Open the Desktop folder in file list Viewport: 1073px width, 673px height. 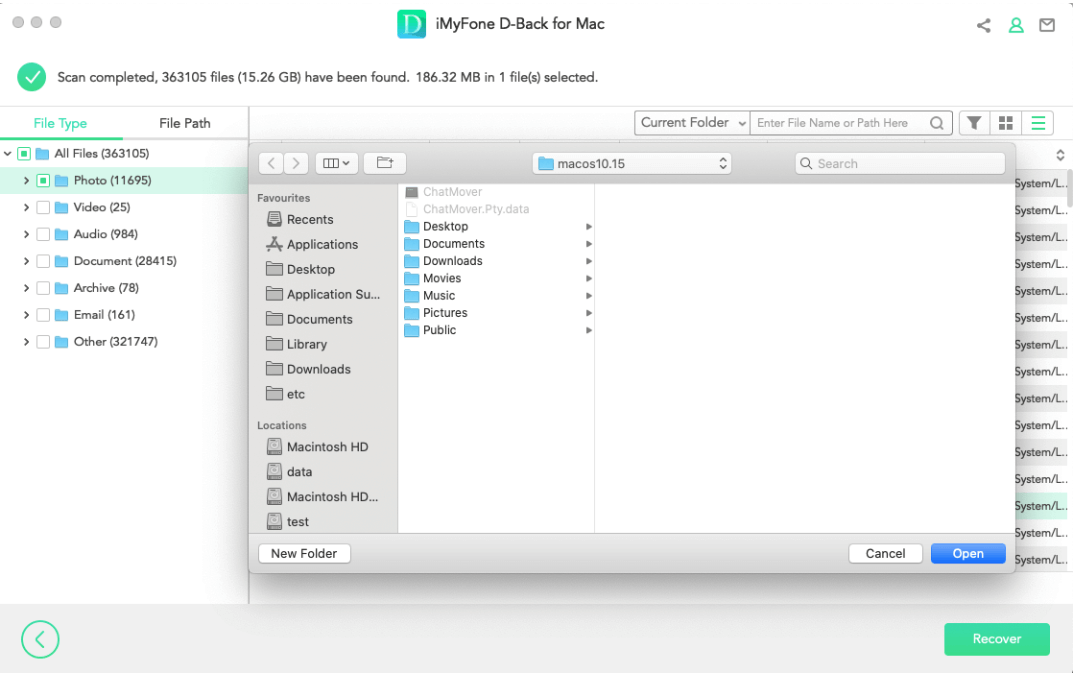click(x=497, y=227)
